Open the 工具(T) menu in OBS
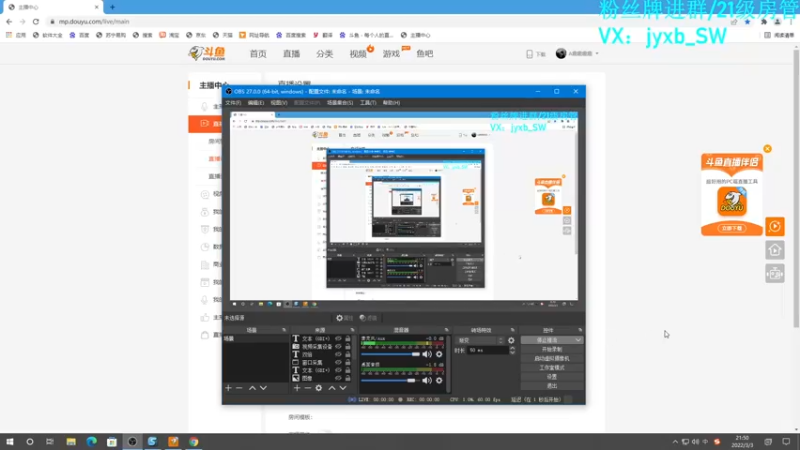Viewport: 800px width, 450px height. coord(368,103)
